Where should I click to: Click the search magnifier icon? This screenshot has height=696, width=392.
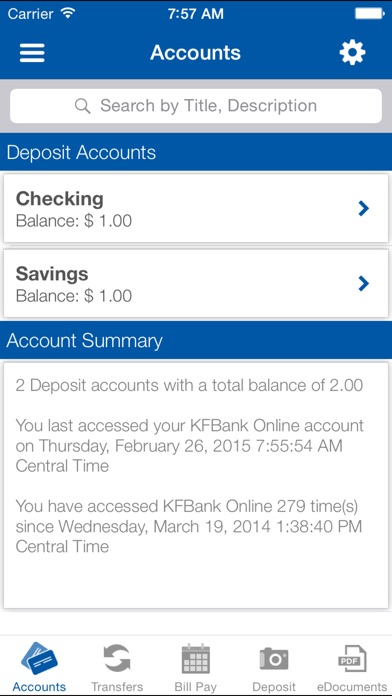click(x=83, y=106)
